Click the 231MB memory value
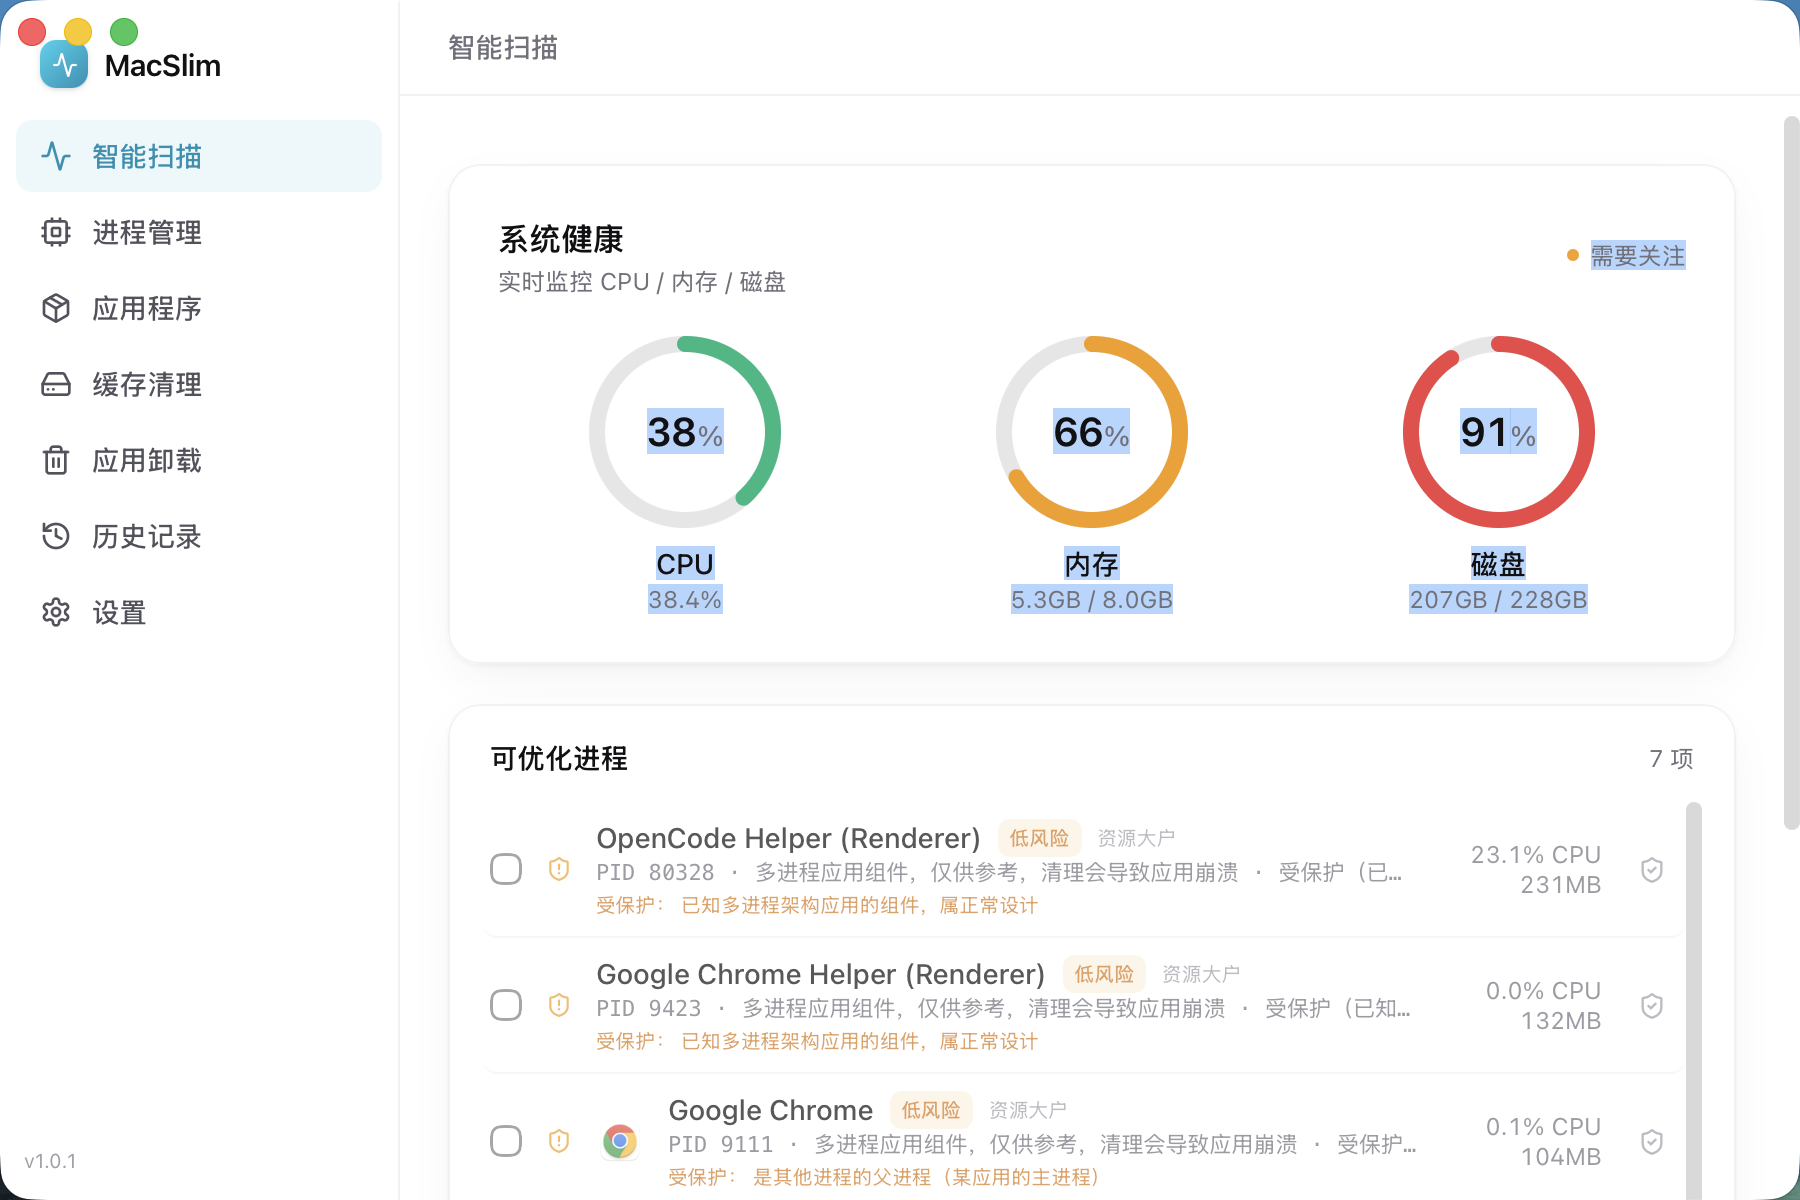 point(1560,885)
